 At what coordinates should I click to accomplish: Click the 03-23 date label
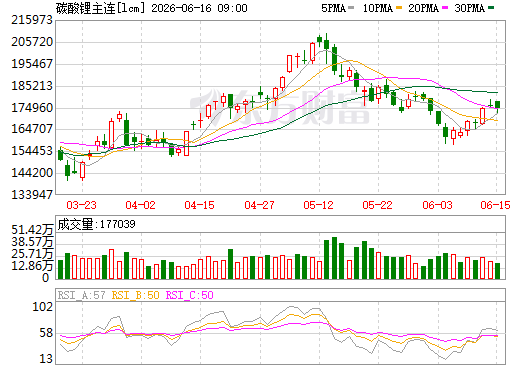point(82,205)
